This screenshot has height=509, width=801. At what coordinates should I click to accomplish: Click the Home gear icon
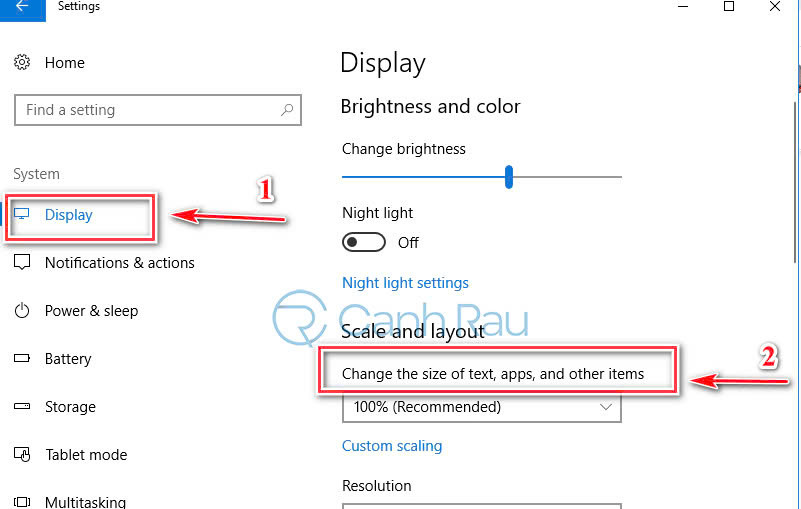(22, 63)
